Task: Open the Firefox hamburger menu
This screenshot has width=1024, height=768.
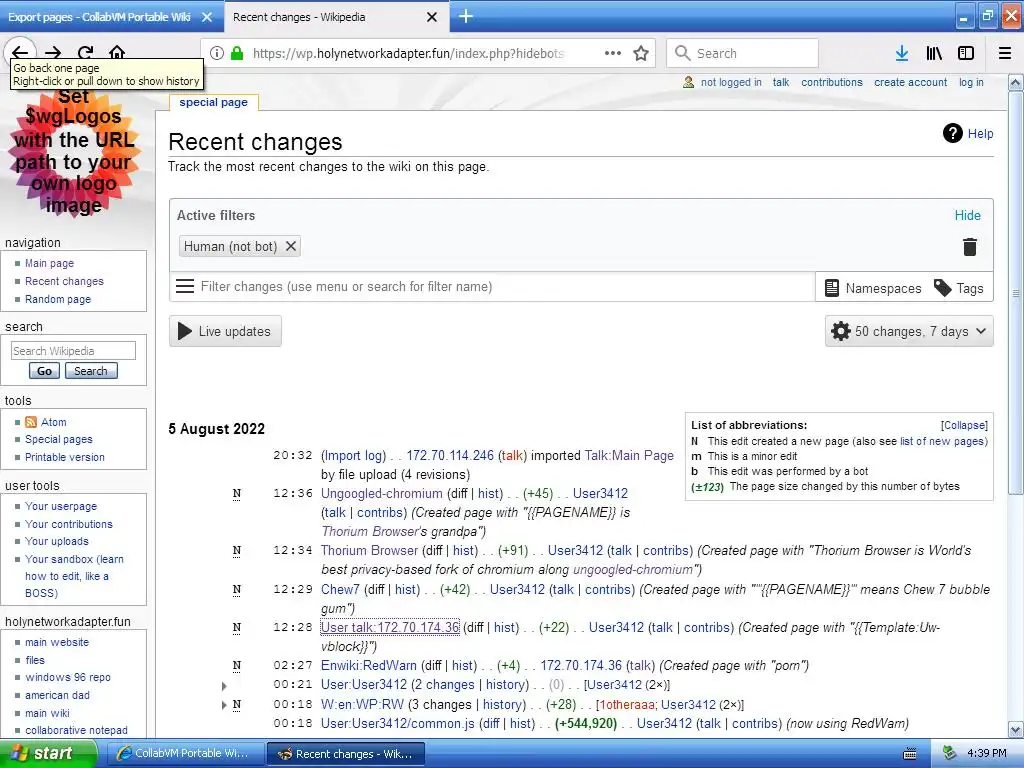Action: tap(1005, 53)
